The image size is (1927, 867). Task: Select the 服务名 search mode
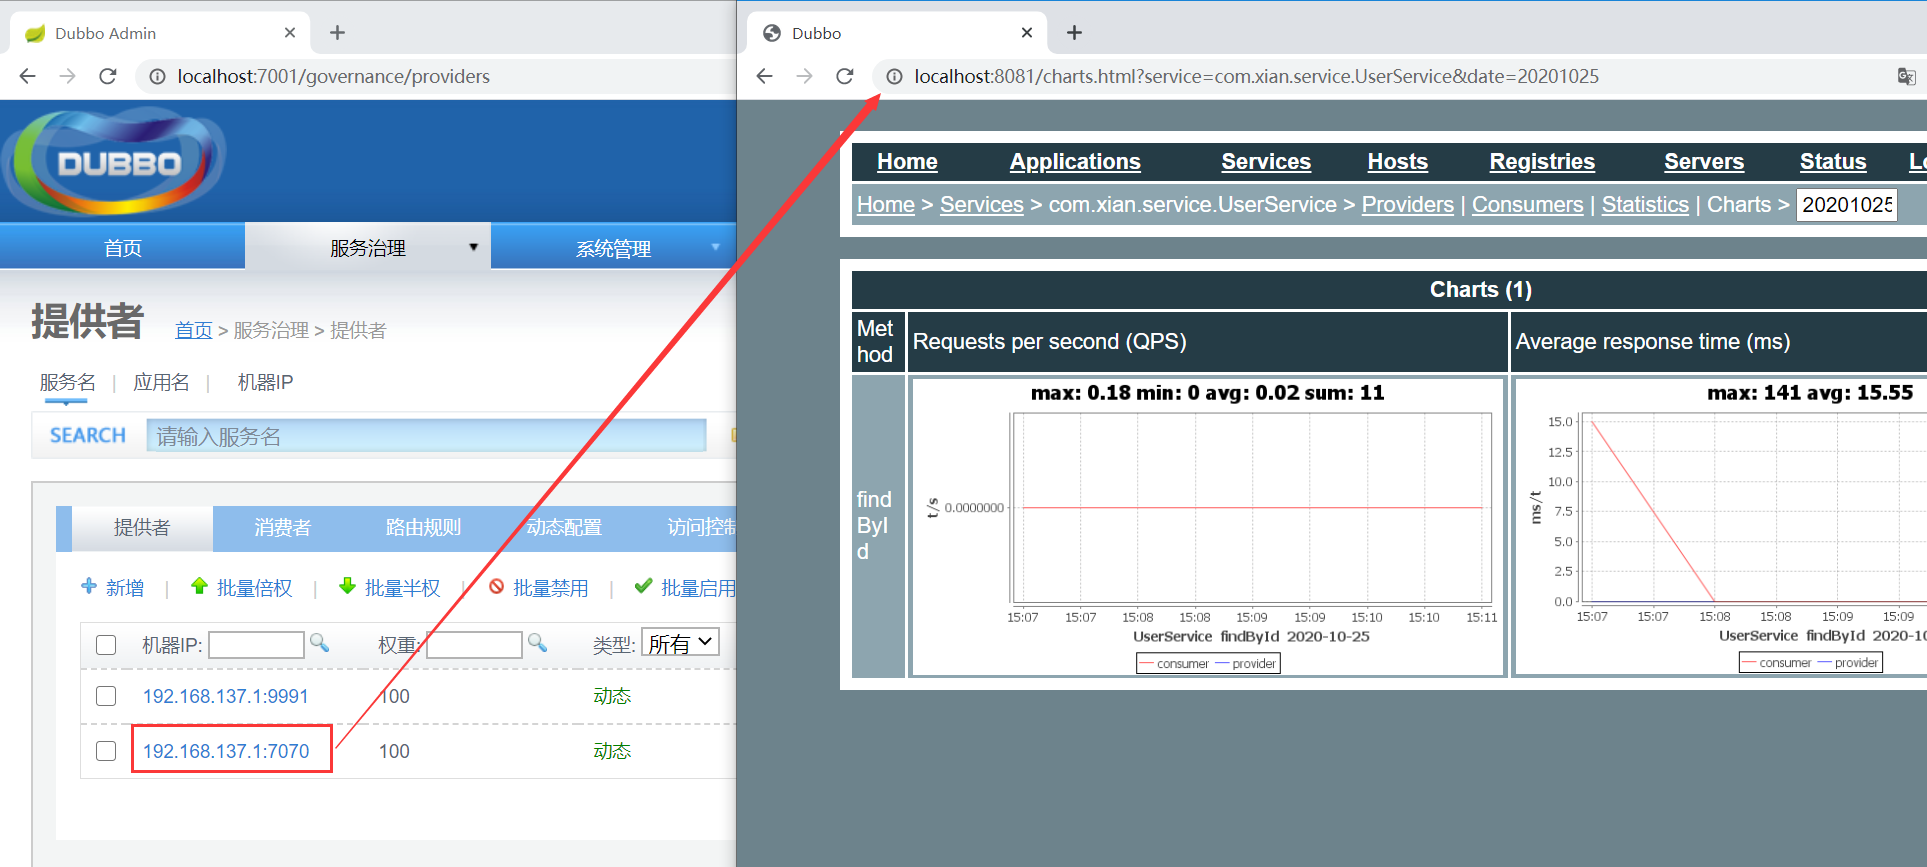click(x=68, y=383)
